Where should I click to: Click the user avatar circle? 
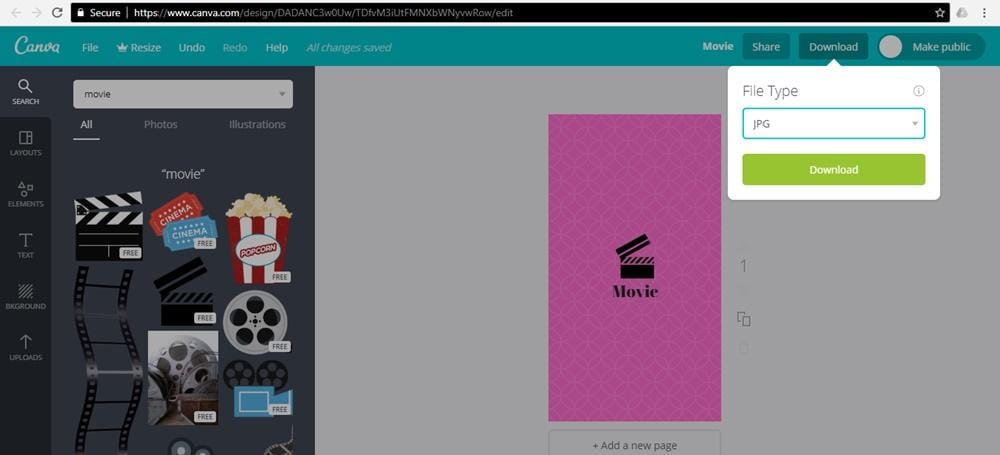click(x=890, y=47)
